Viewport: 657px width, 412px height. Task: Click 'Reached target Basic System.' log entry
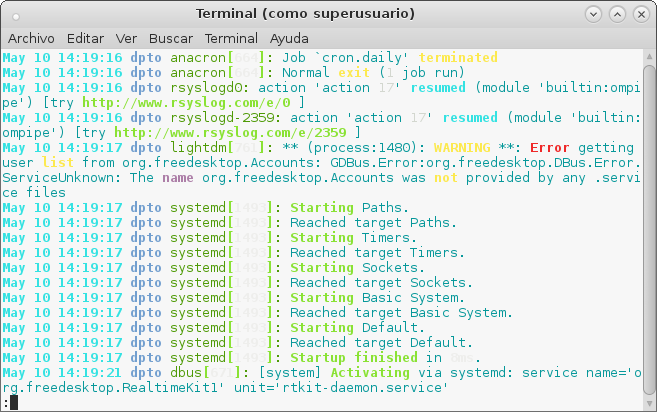401,313
